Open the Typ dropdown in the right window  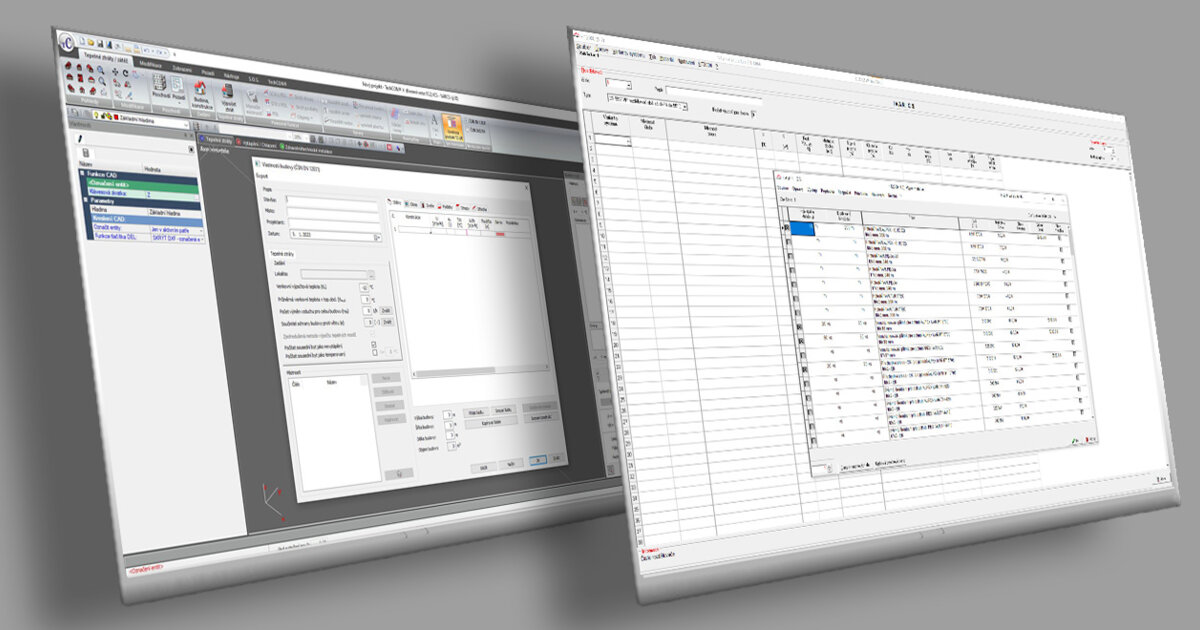[x=686, y=105]
